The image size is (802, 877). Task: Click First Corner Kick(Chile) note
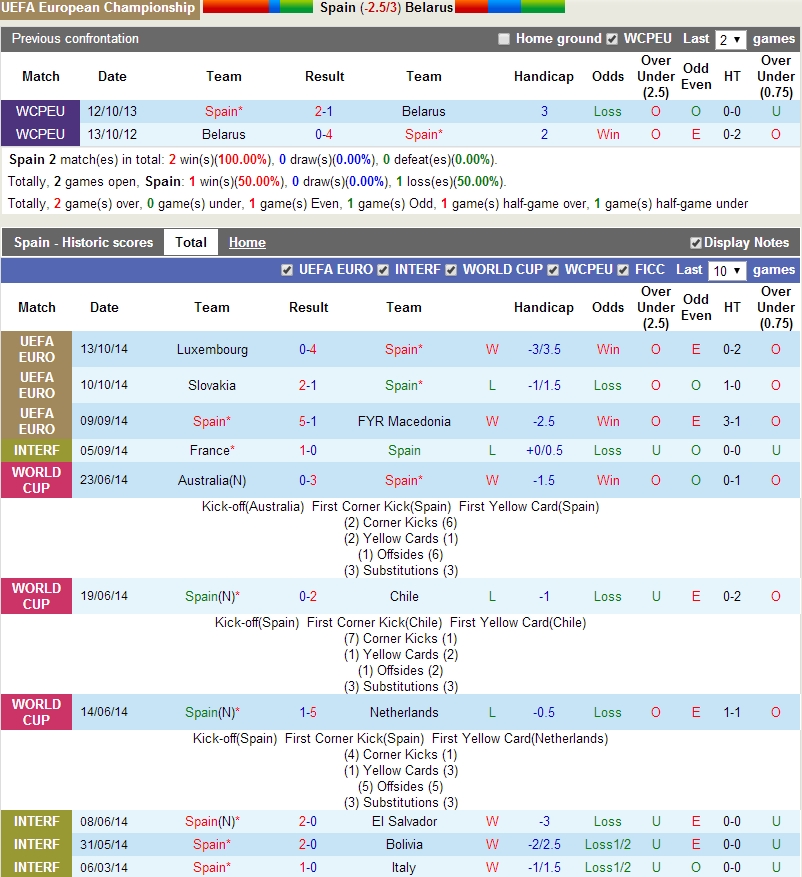pos(374,623)
